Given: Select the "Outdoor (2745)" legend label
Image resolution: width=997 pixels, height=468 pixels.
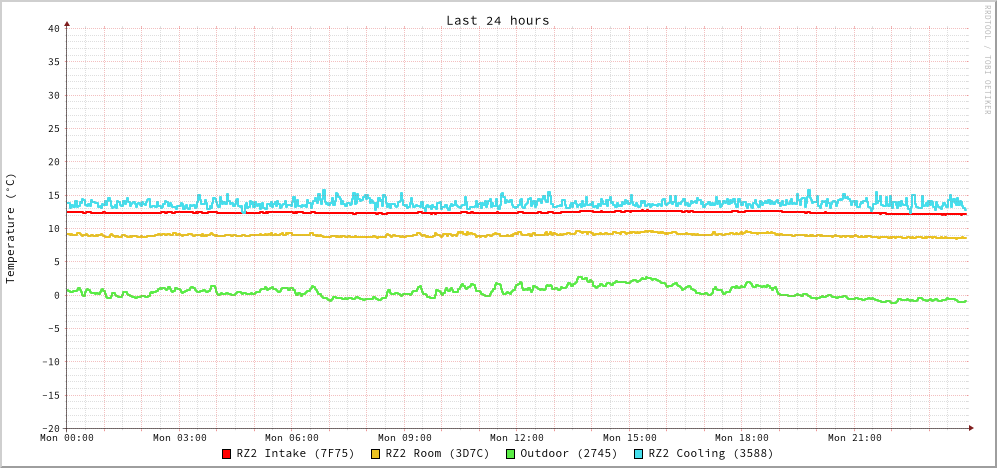Looking at the screenshot, I should (x=568, y=453).
